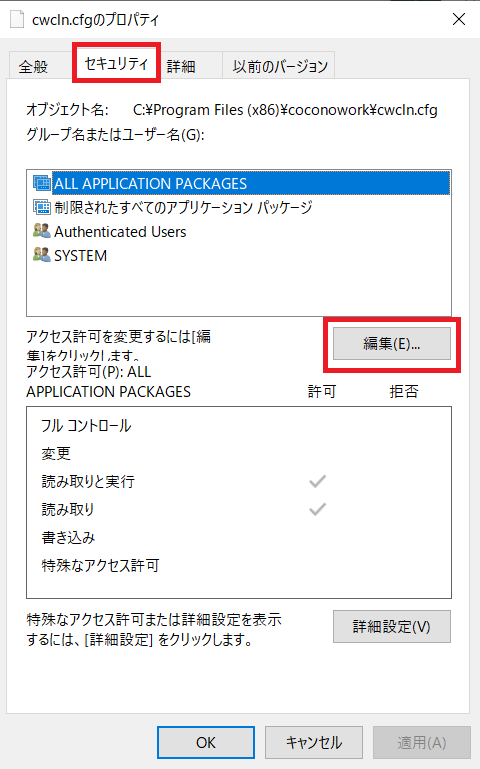Click the キャンセル button
This screenshot has width=480, height=769.
314,743
